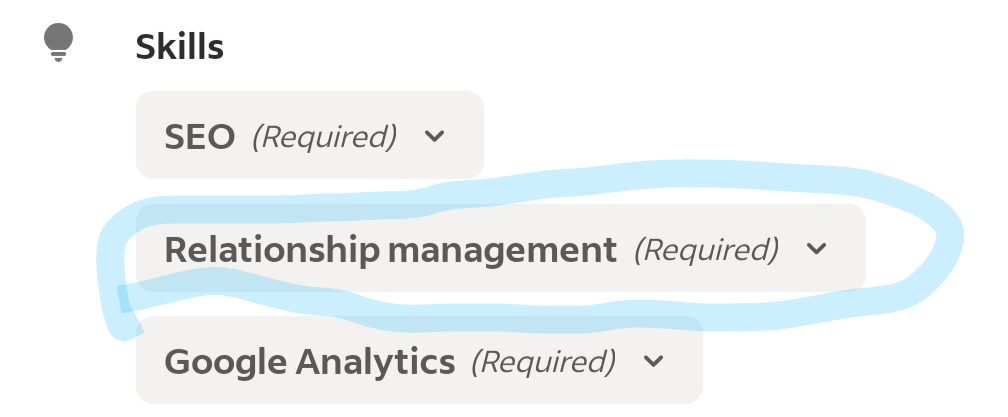Expand the Google Analytics chevron
The image size is (1008, 417).
654,360
